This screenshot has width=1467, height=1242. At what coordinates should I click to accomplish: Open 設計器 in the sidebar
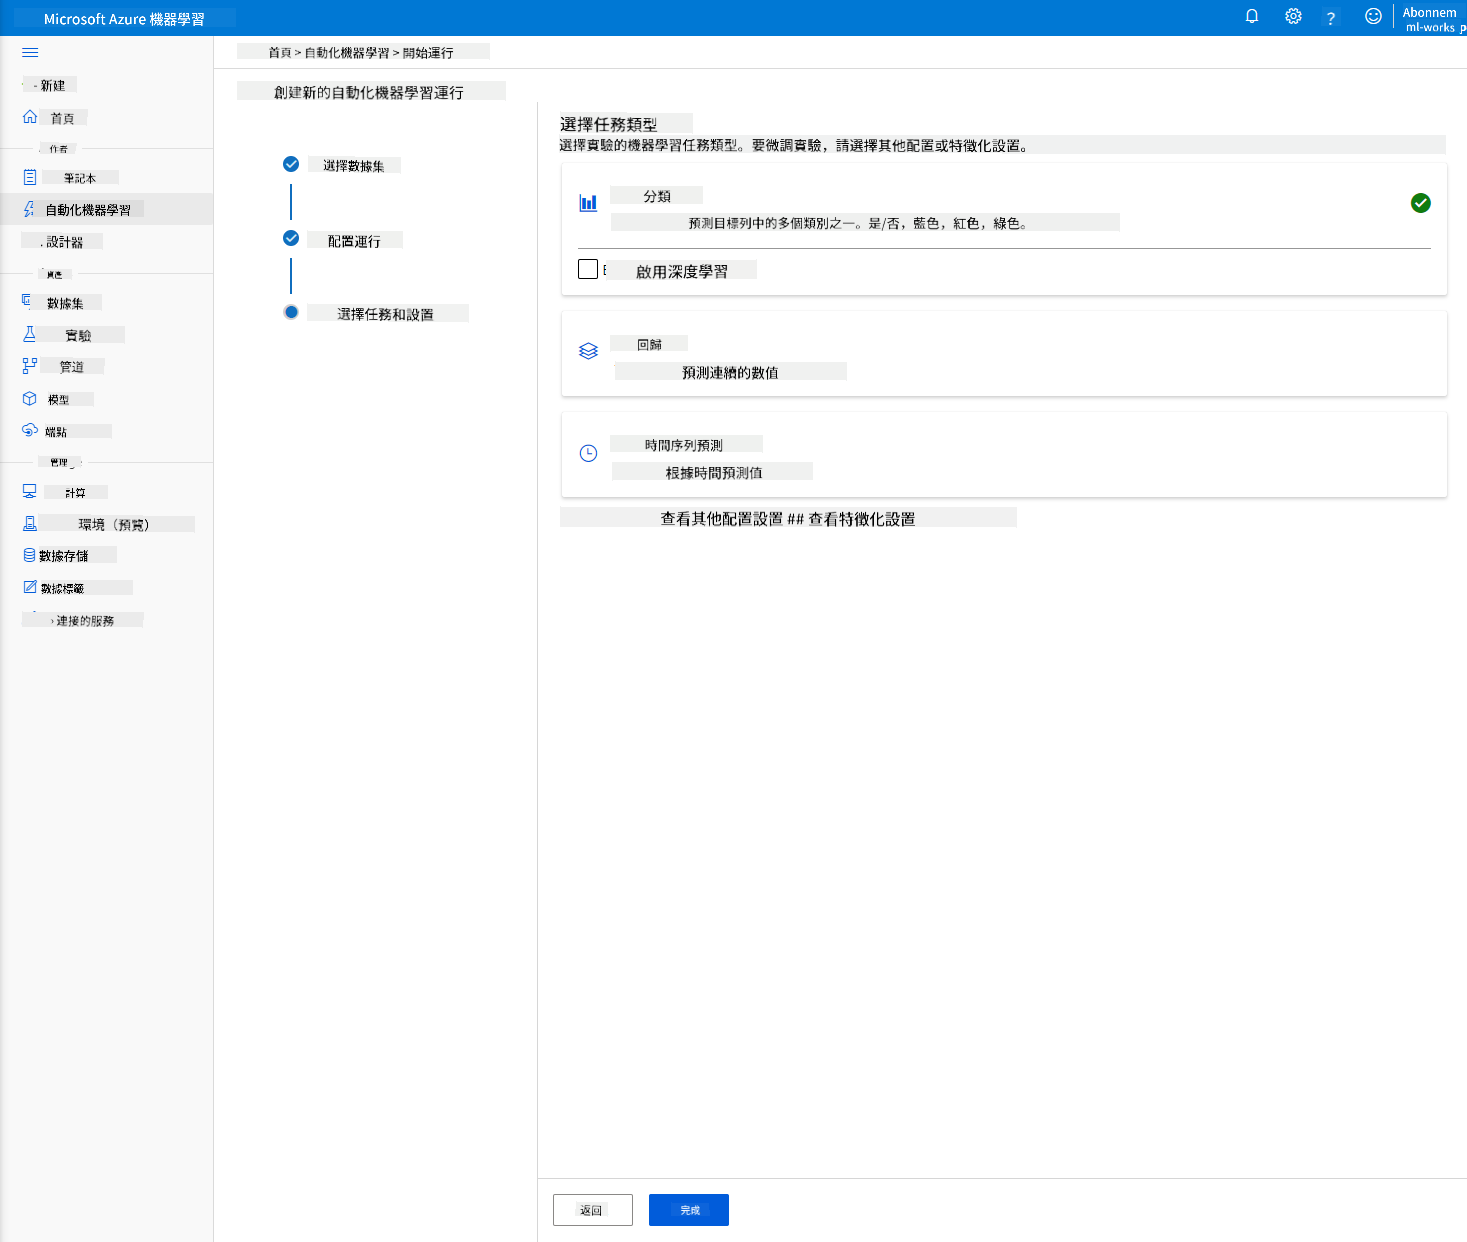click(65, 242)
